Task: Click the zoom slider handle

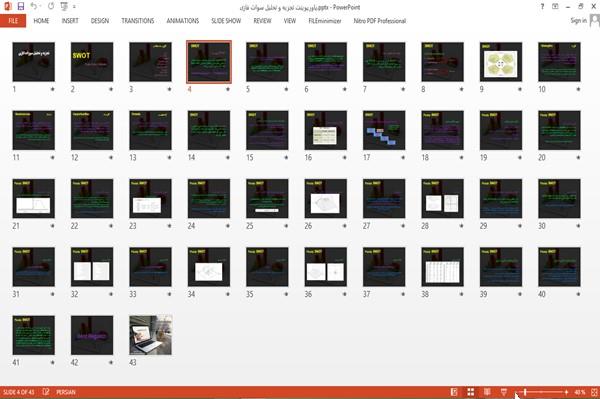Action: [x=525, y=392]
